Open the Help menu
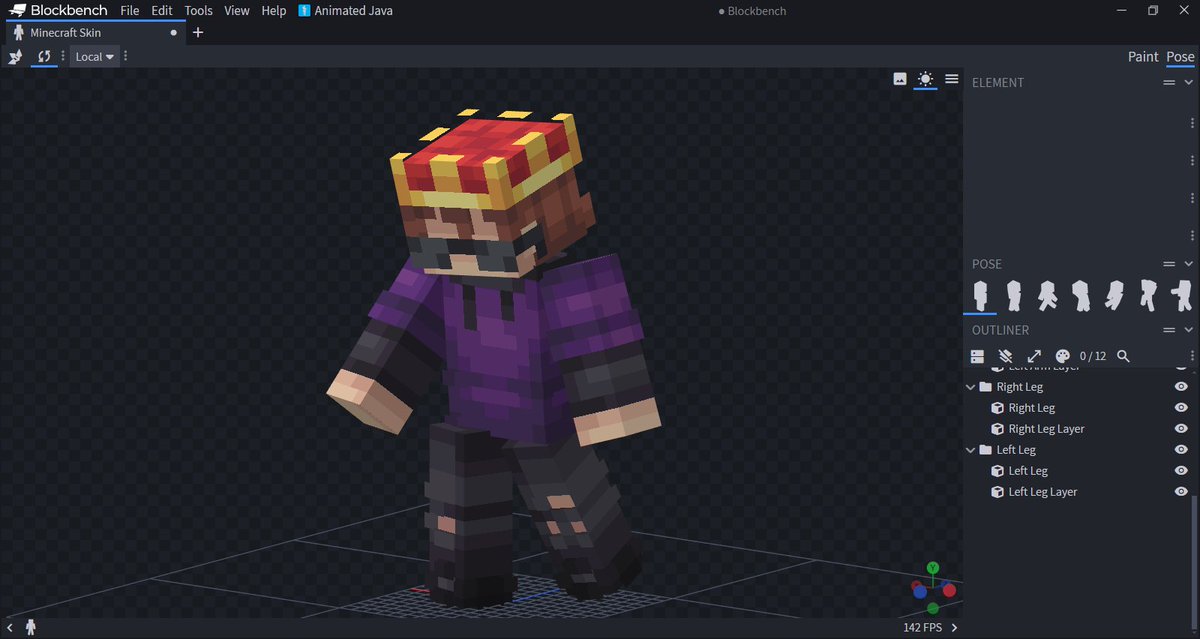The width and height of the screenshot is (1200, 639). coord(274,11)
